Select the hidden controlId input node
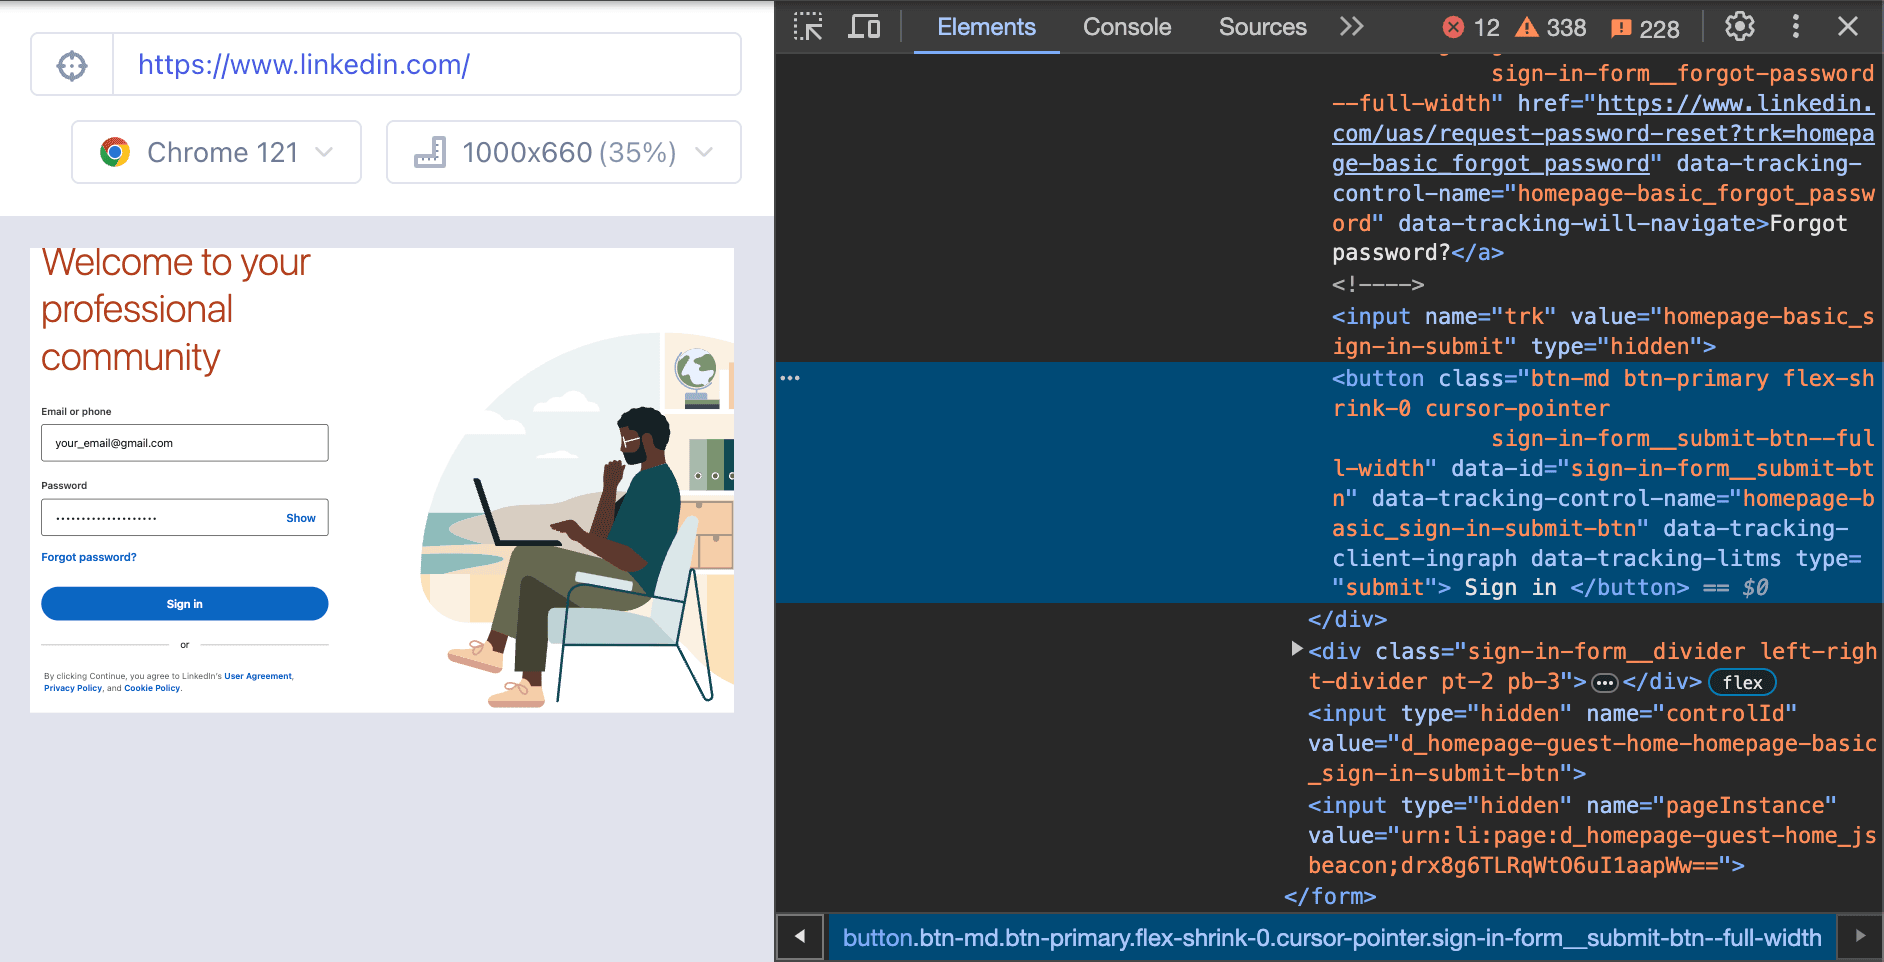The image size is (1884, 962). pyautogui.click(x=1592, y=743)
